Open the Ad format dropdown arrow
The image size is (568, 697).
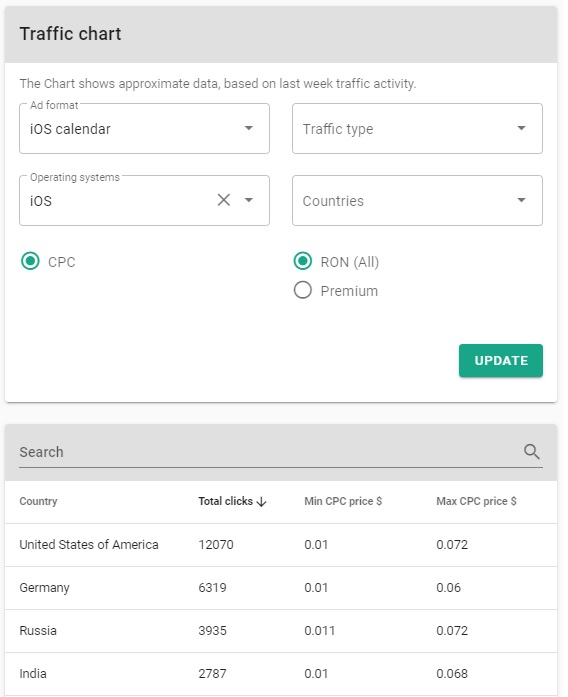249,128
